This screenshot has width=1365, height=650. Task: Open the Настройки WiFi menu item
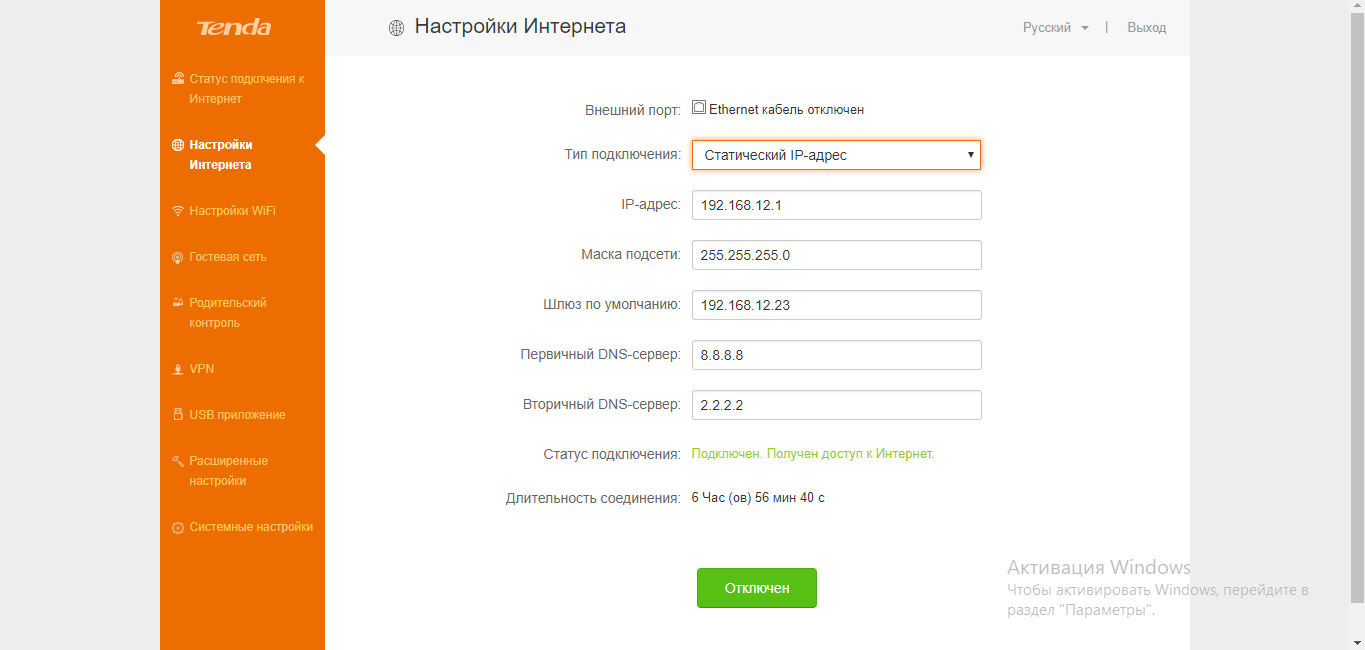click(x=232, y=211)
